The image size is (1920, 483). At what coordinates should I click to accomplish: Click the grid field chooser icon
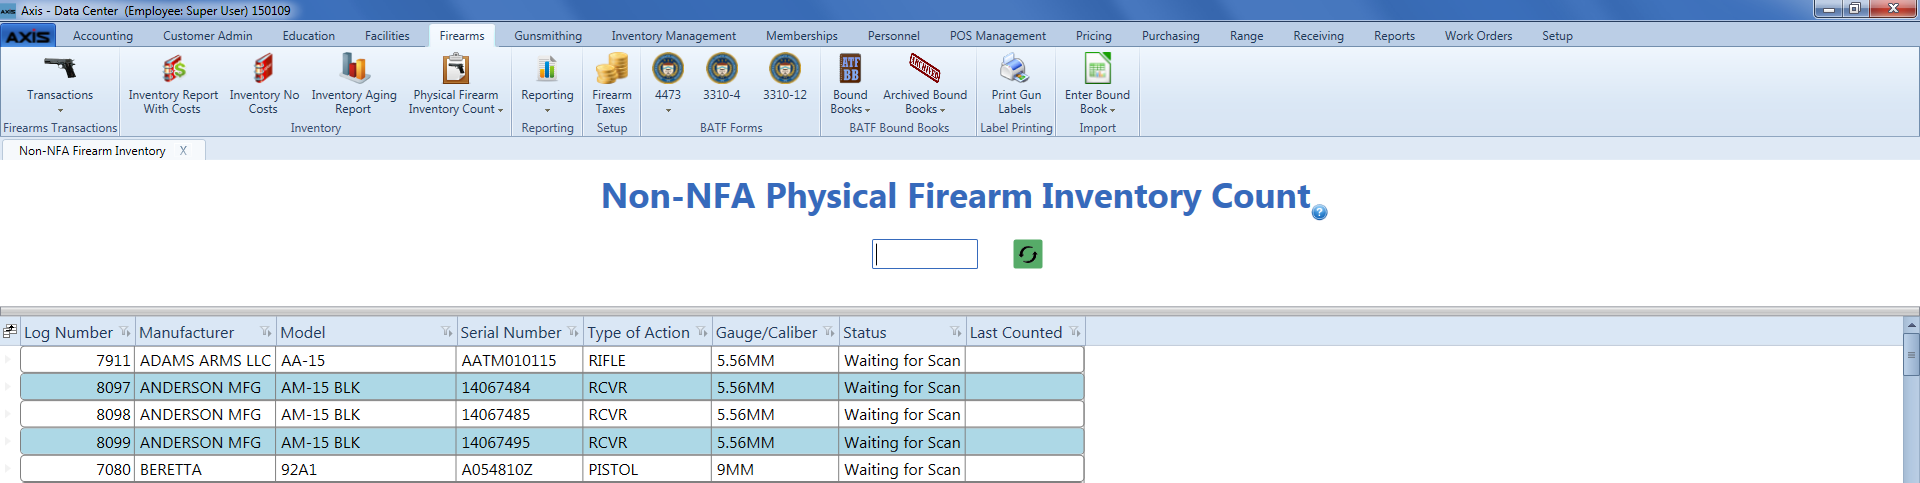click(10, 331)
